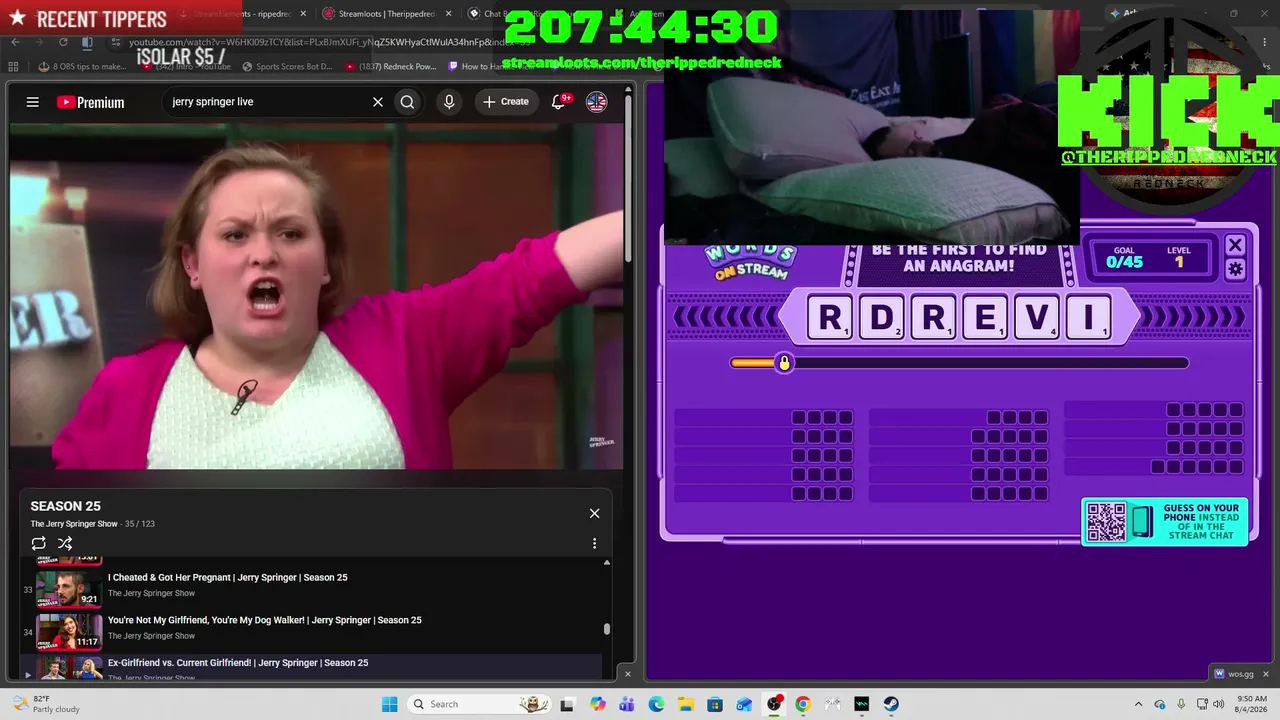Open Microsoft Edge from the taskbar
Viewport: 1280px width, 720px height.
(x=656, y=704)
